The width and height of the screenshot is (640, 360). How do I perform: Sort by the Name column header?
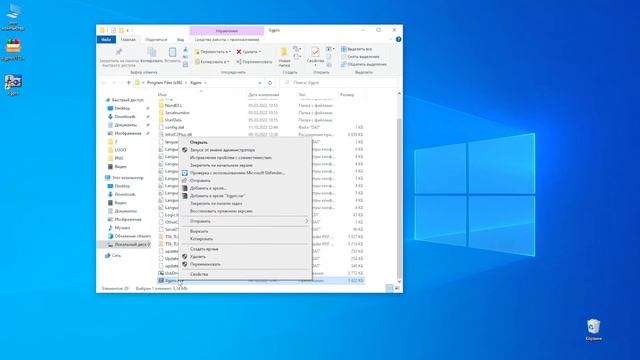(x=162, y=95)
